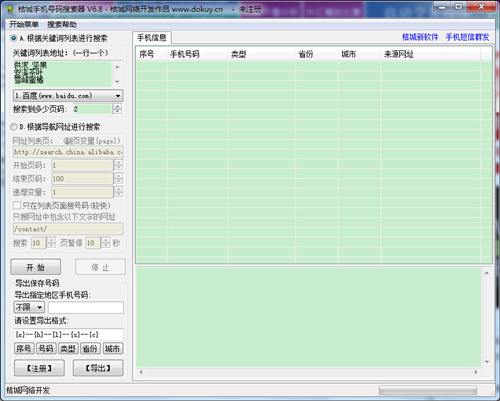Click the 结束页码 field showing 100
500x401 pixels.
83,179
